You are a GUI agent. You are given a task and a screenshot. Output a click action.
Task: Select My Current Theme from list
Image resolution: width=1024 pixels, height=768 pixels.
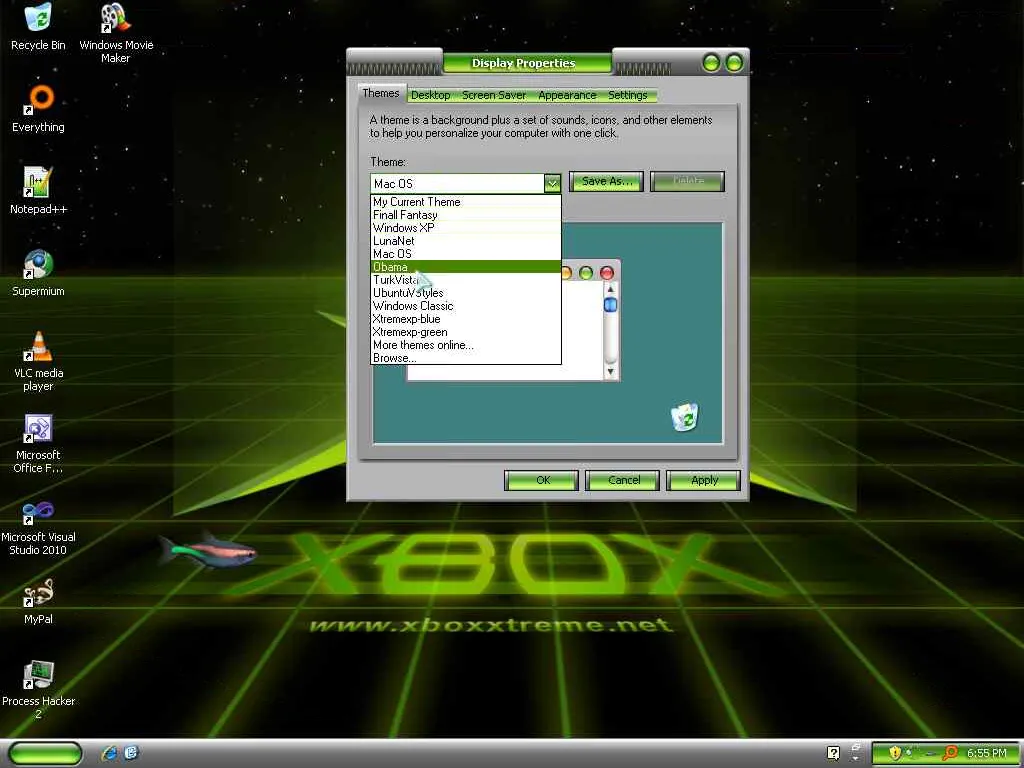[466, 202]
